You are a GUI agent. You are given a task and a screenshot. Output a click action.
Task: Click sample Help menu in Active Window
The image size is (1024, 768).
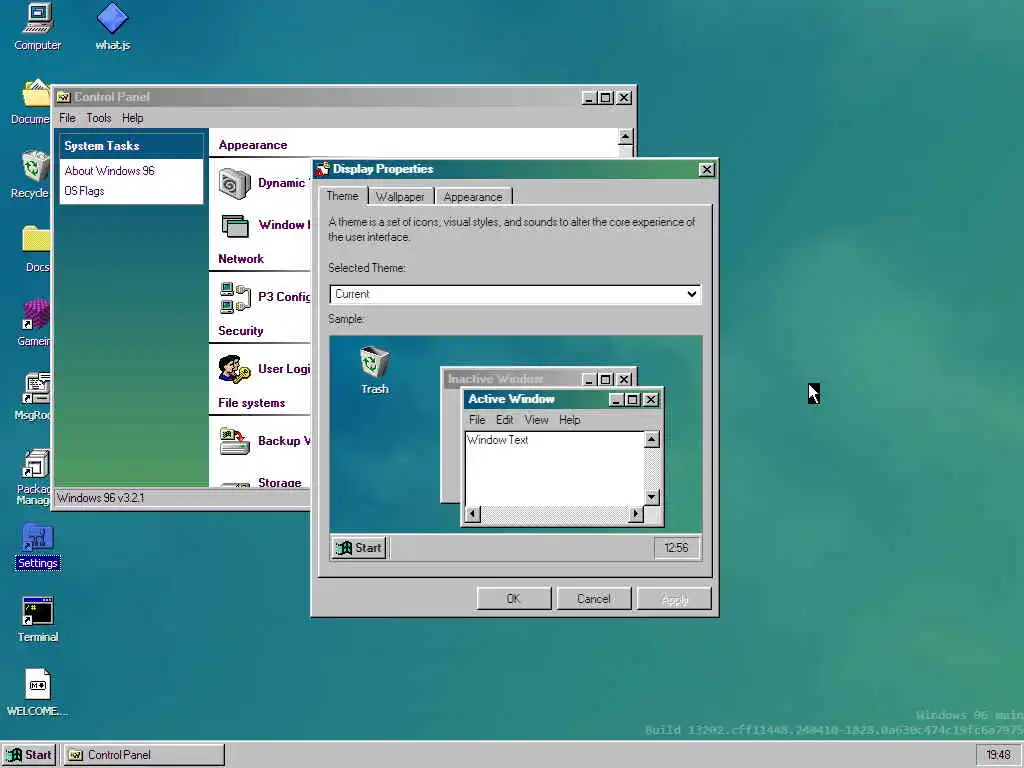point(569,420)
